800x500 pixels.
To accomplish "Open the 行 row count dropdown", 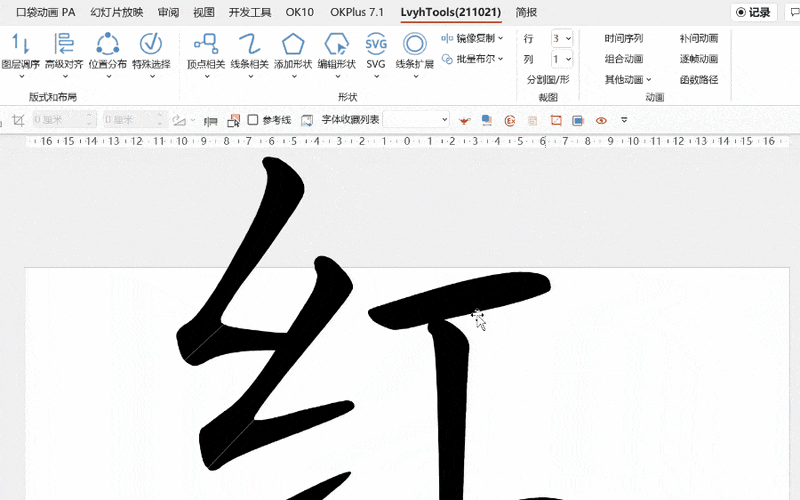I will point(561,38).
